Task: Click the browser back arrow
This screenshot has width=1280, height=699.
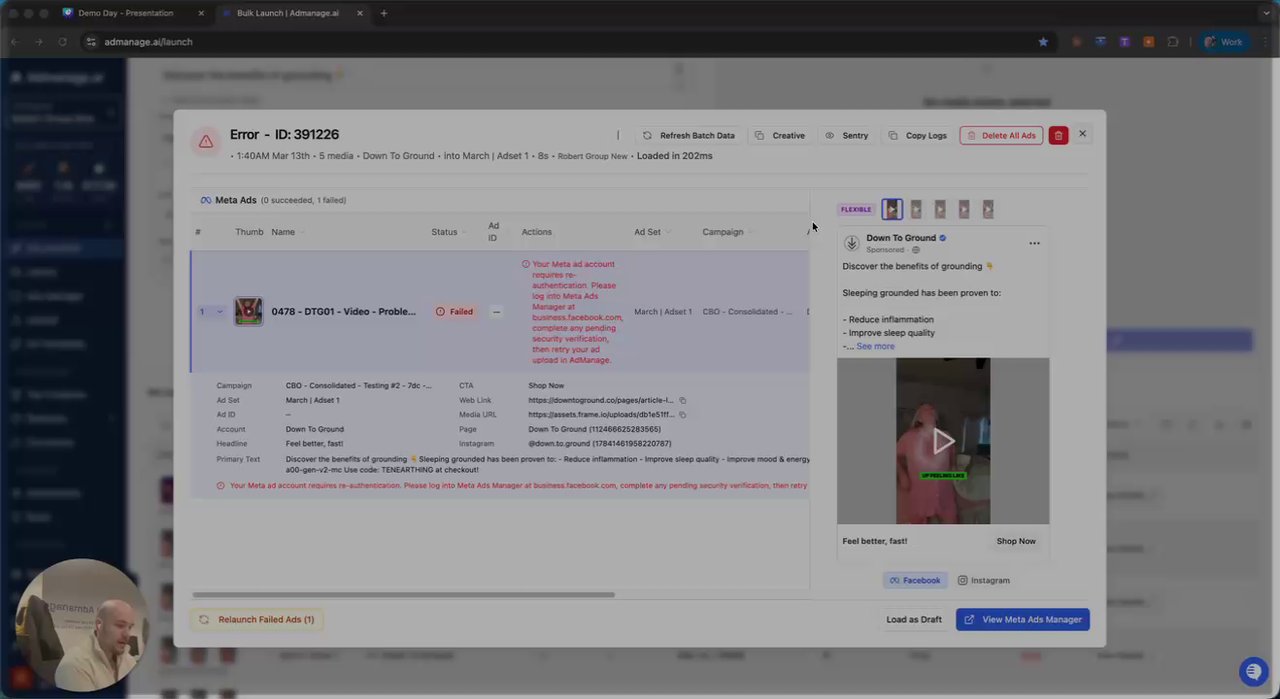Action: (14, 42)
